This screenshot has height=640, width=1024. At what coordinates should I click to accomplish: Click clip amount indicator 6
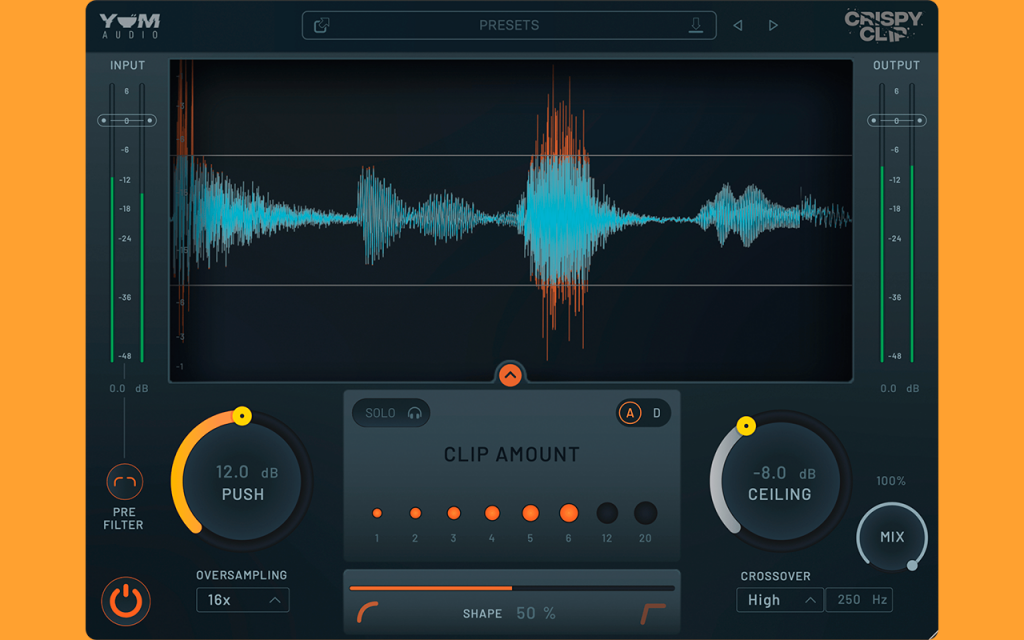point(569,513)
